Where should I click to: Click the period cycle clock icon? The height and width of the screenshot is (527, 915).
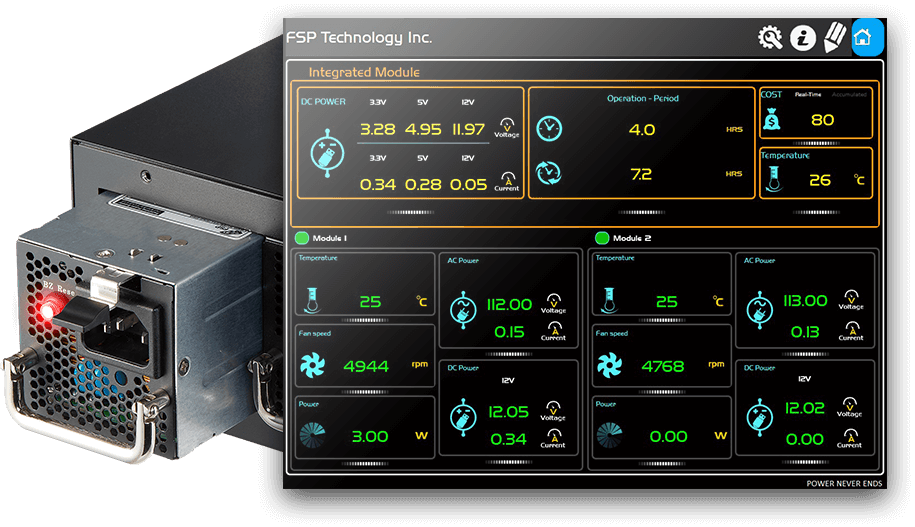[549, 173]
